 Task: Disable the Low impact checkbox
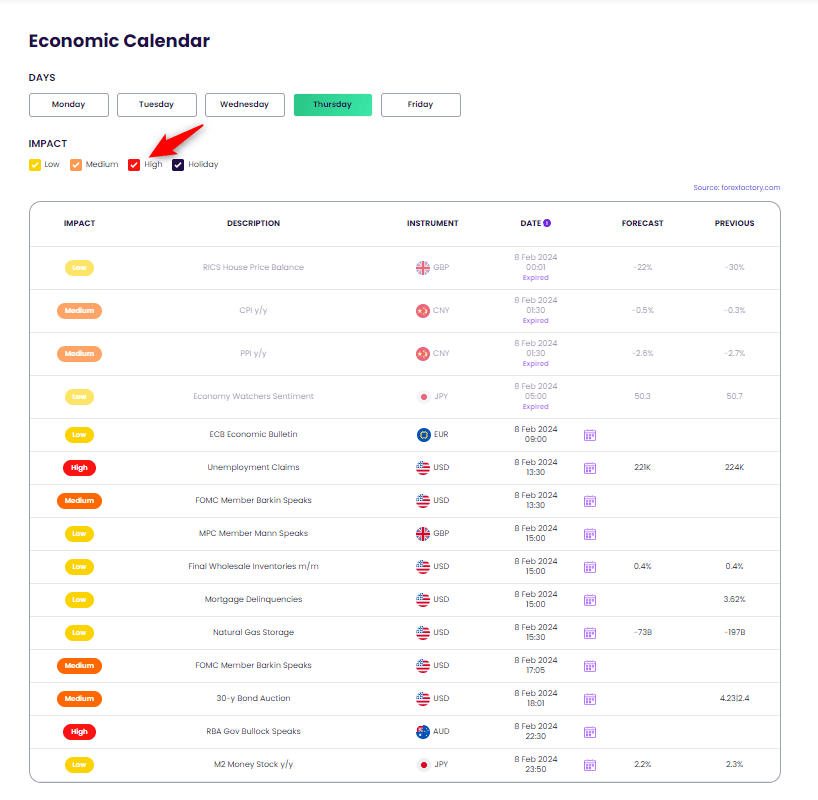tap(33, 164)
